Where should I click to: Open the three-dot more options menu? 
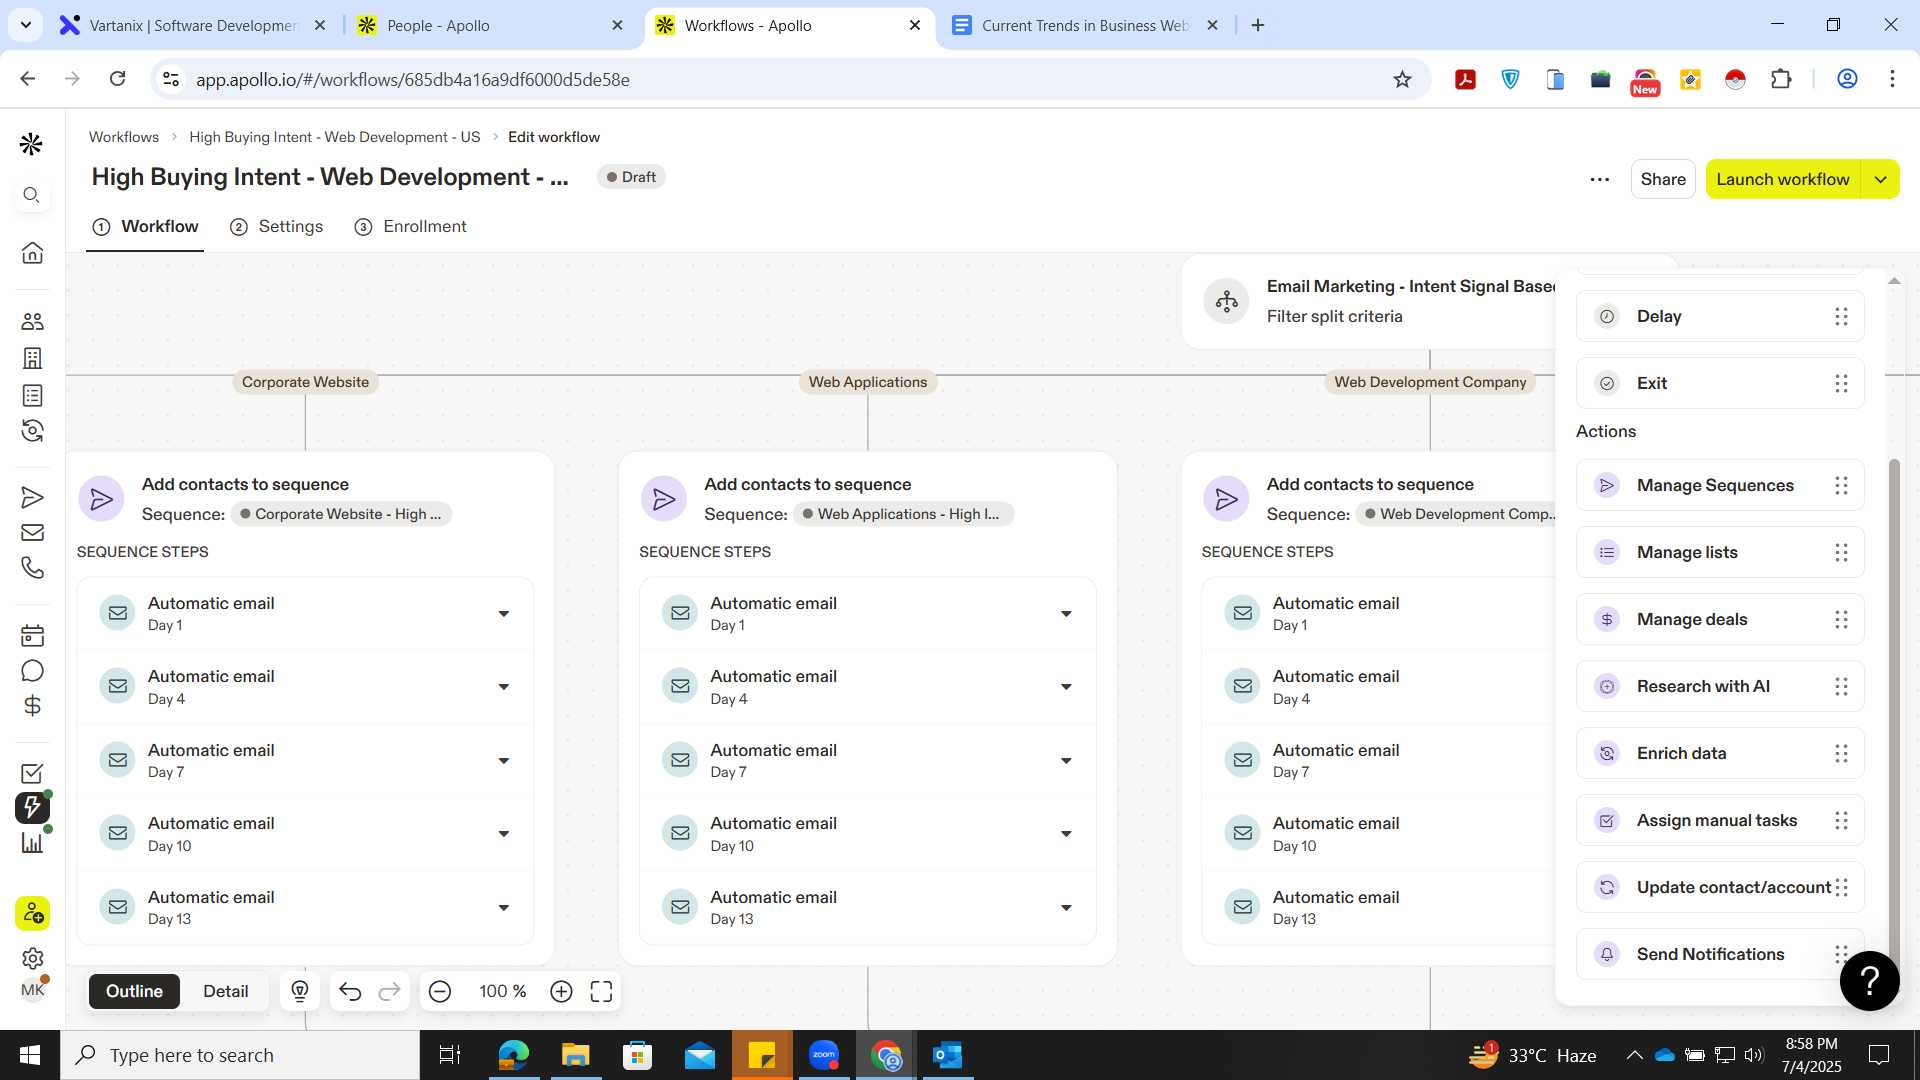coord(1600,179)
